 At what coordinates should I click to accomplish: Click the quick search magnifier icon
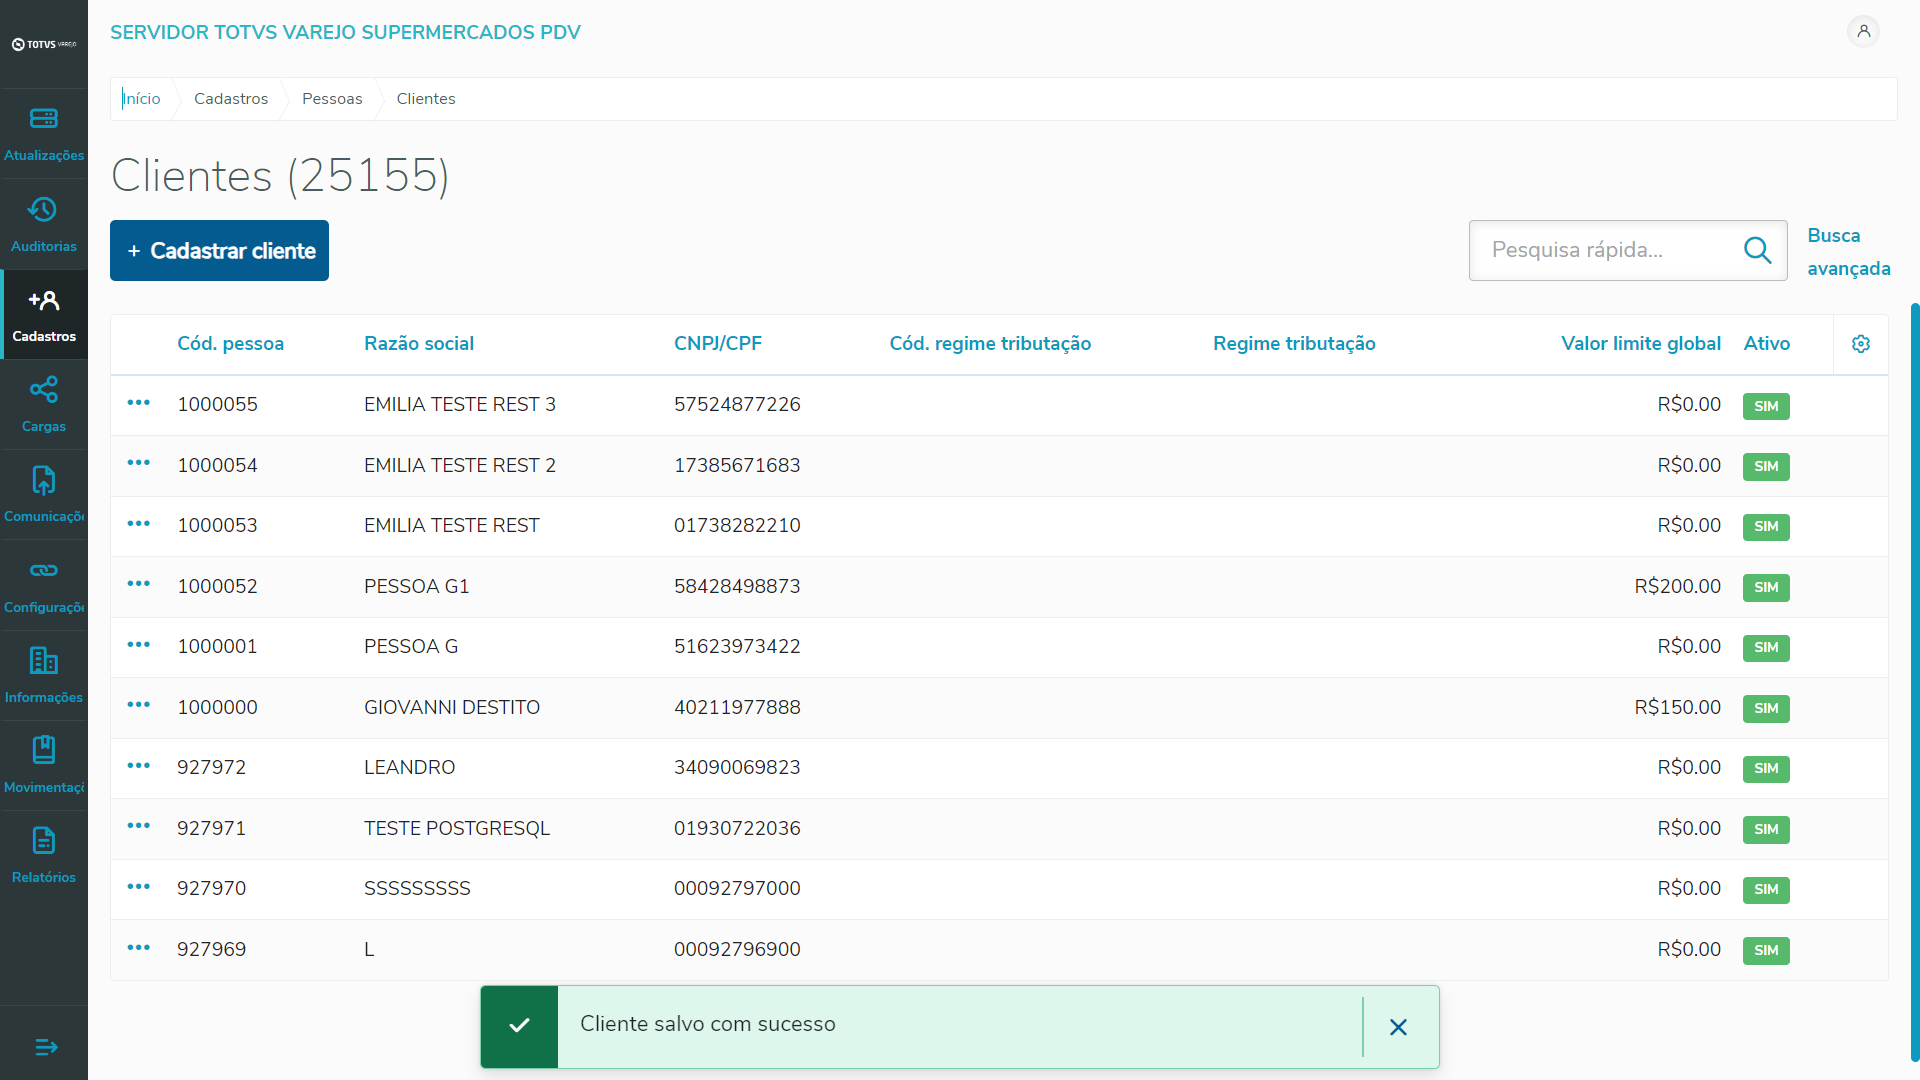tap(1757, 250)
